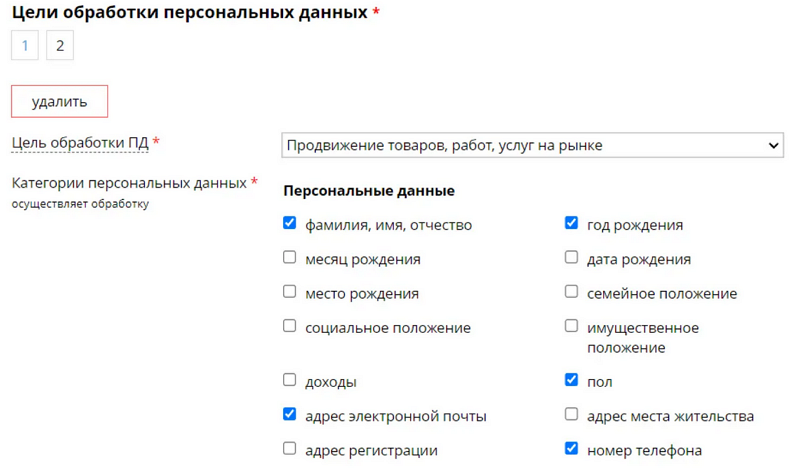Click the dropdown arrow of purpose selector
Viewport: 800px width, 470px height.
pos(773,146)
